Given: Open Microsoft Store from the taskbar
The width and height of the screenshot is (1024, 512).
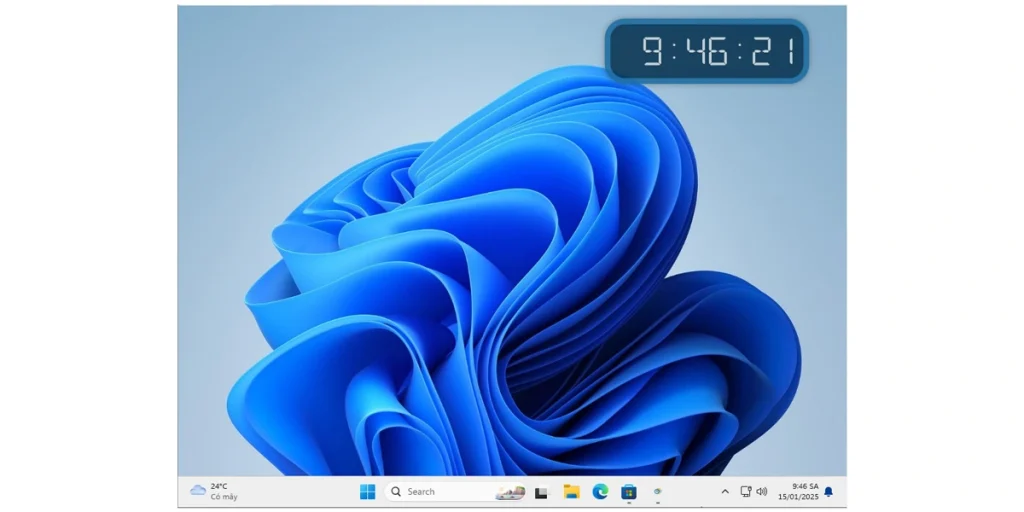Looking at the screenshot, I should coord(629,491).
